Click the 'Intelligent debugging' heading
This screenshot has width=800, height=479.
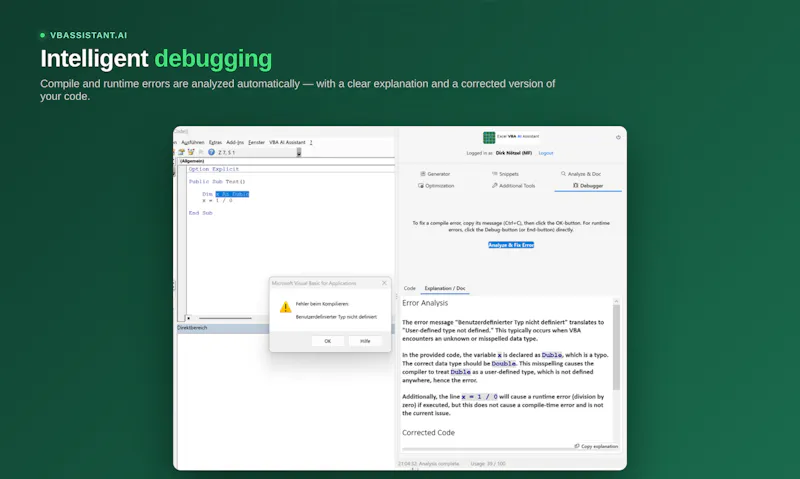coord(156,59)
